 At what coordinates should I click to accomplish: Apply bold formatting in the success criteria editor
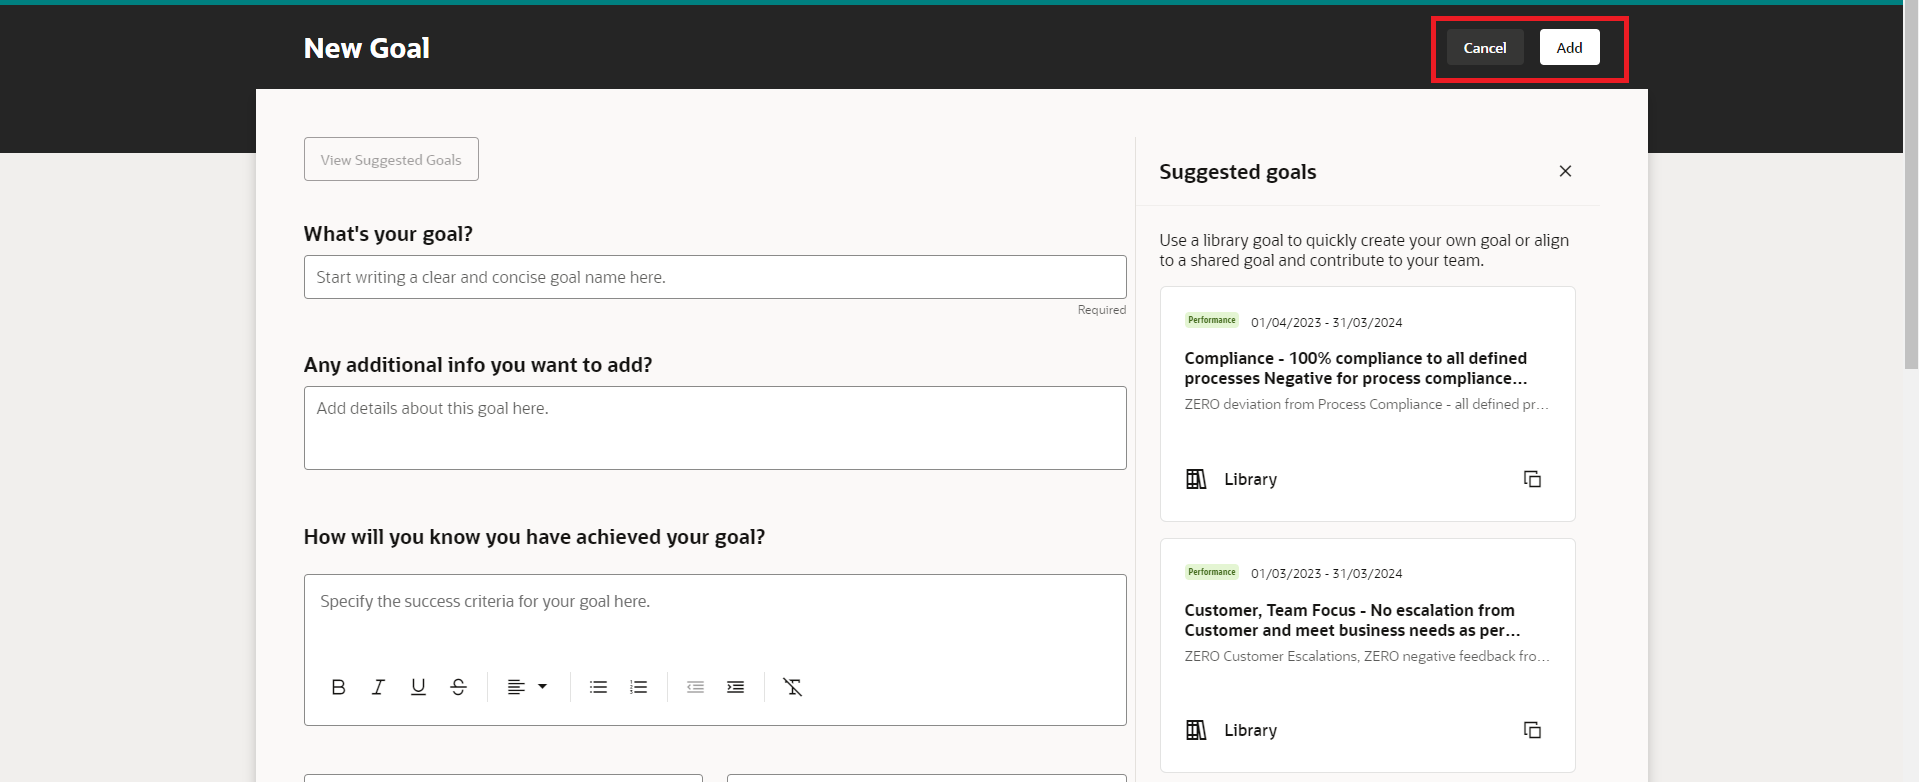338,687
